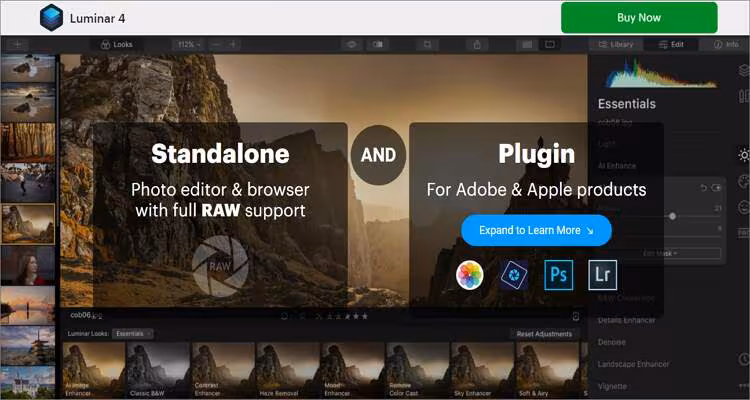
Task: Click the cob06.jpg file name
Action: click(x=87, y=315)
